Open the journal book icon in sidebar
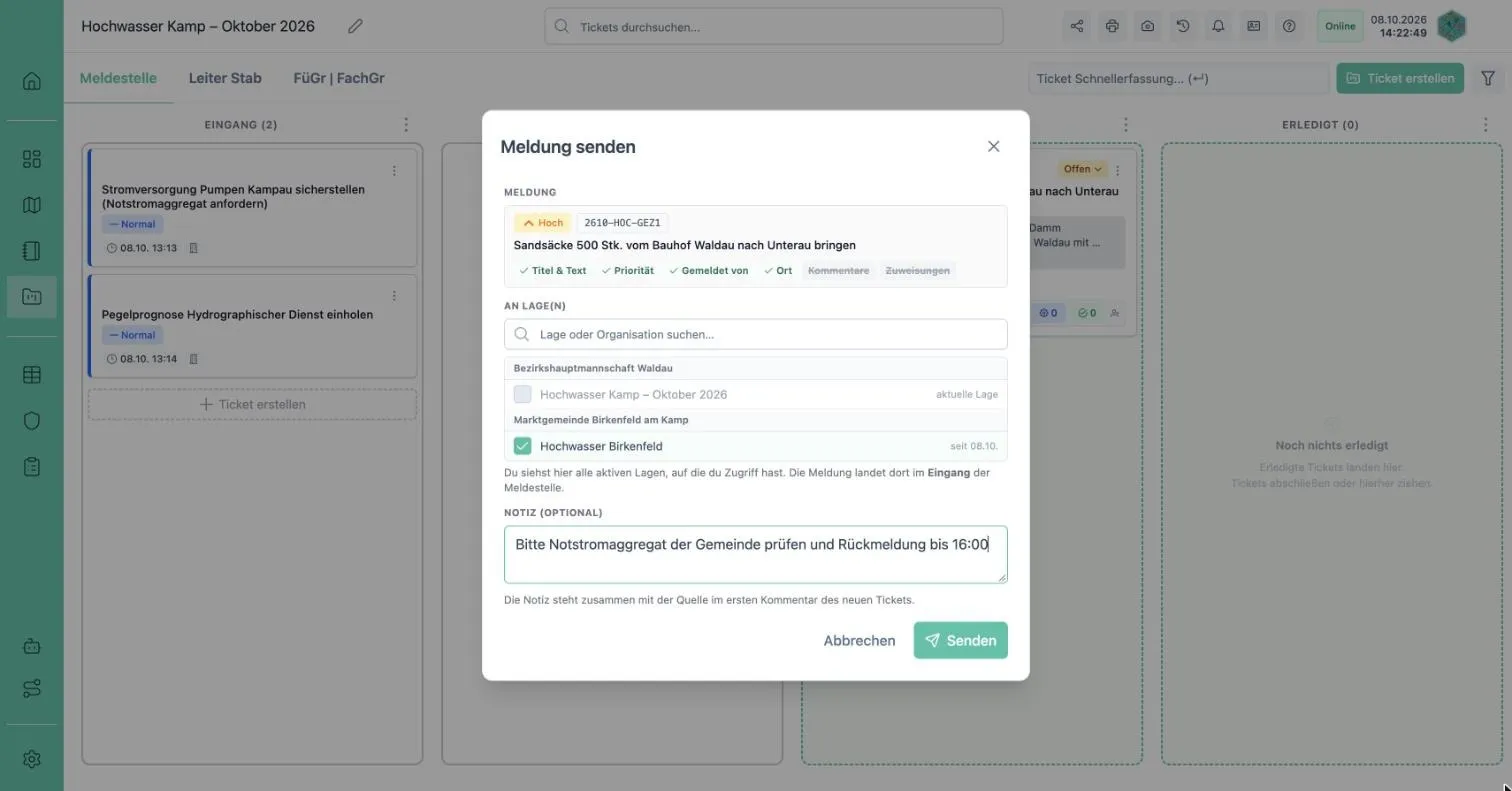 [32, 251]
